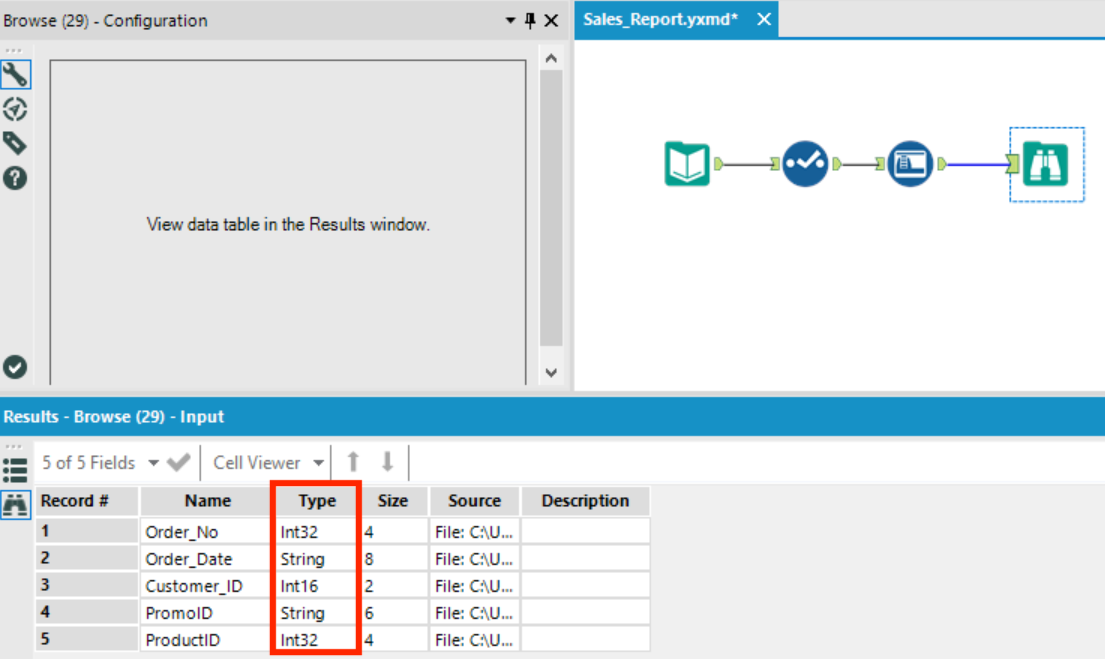Image resolution: width=1105 pixels, height=659 pixels.
Task: Click the annotation tag icon in left panel
Action: (x=15, y=142)
